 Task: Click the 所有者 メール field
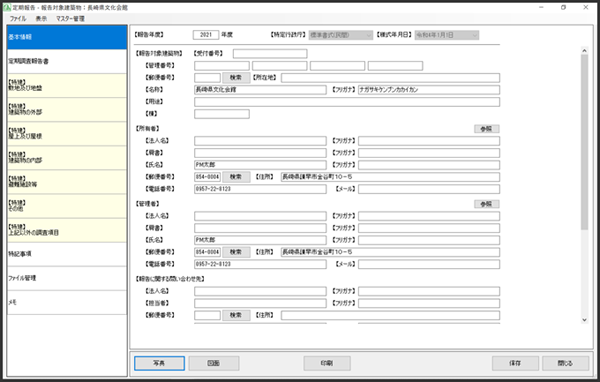[429, 189]
